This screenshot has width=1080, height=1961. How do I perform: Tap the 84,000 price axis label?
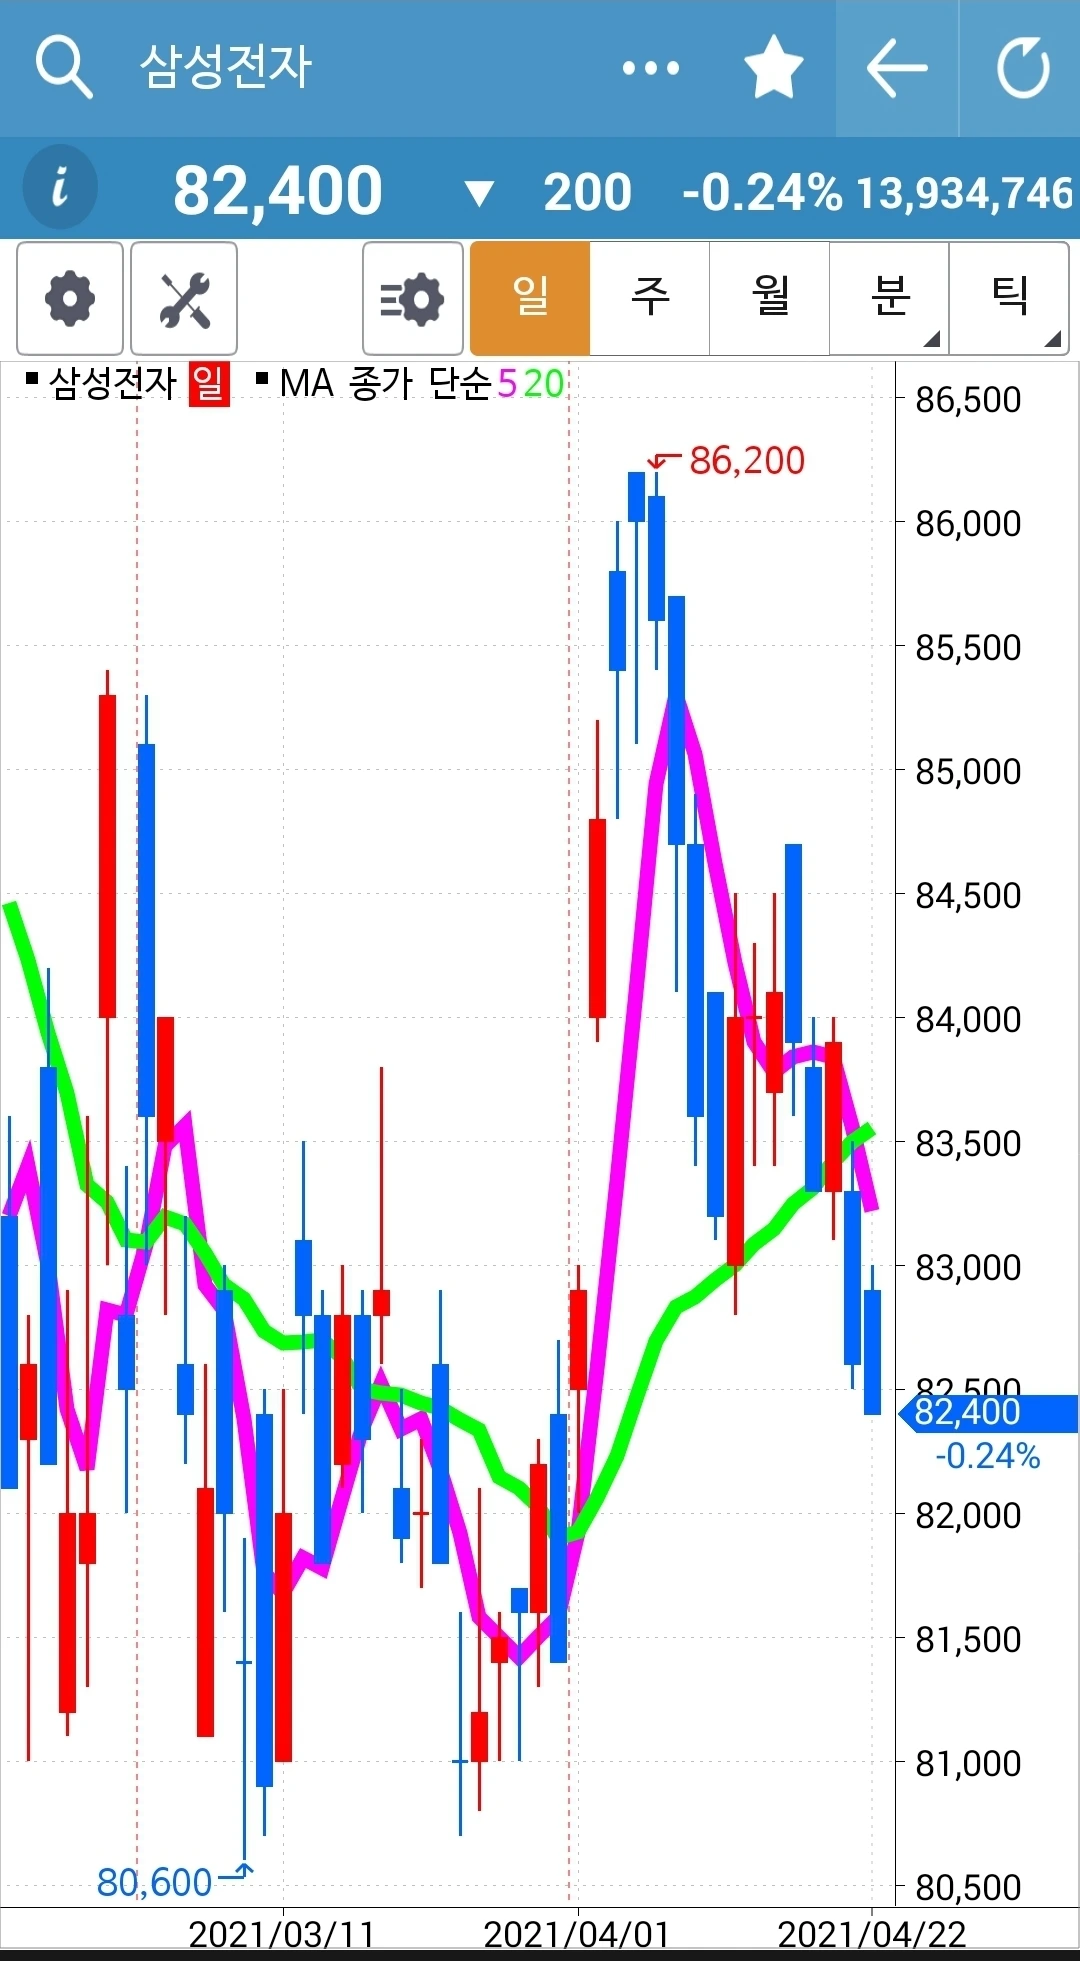click(968, 1019)
